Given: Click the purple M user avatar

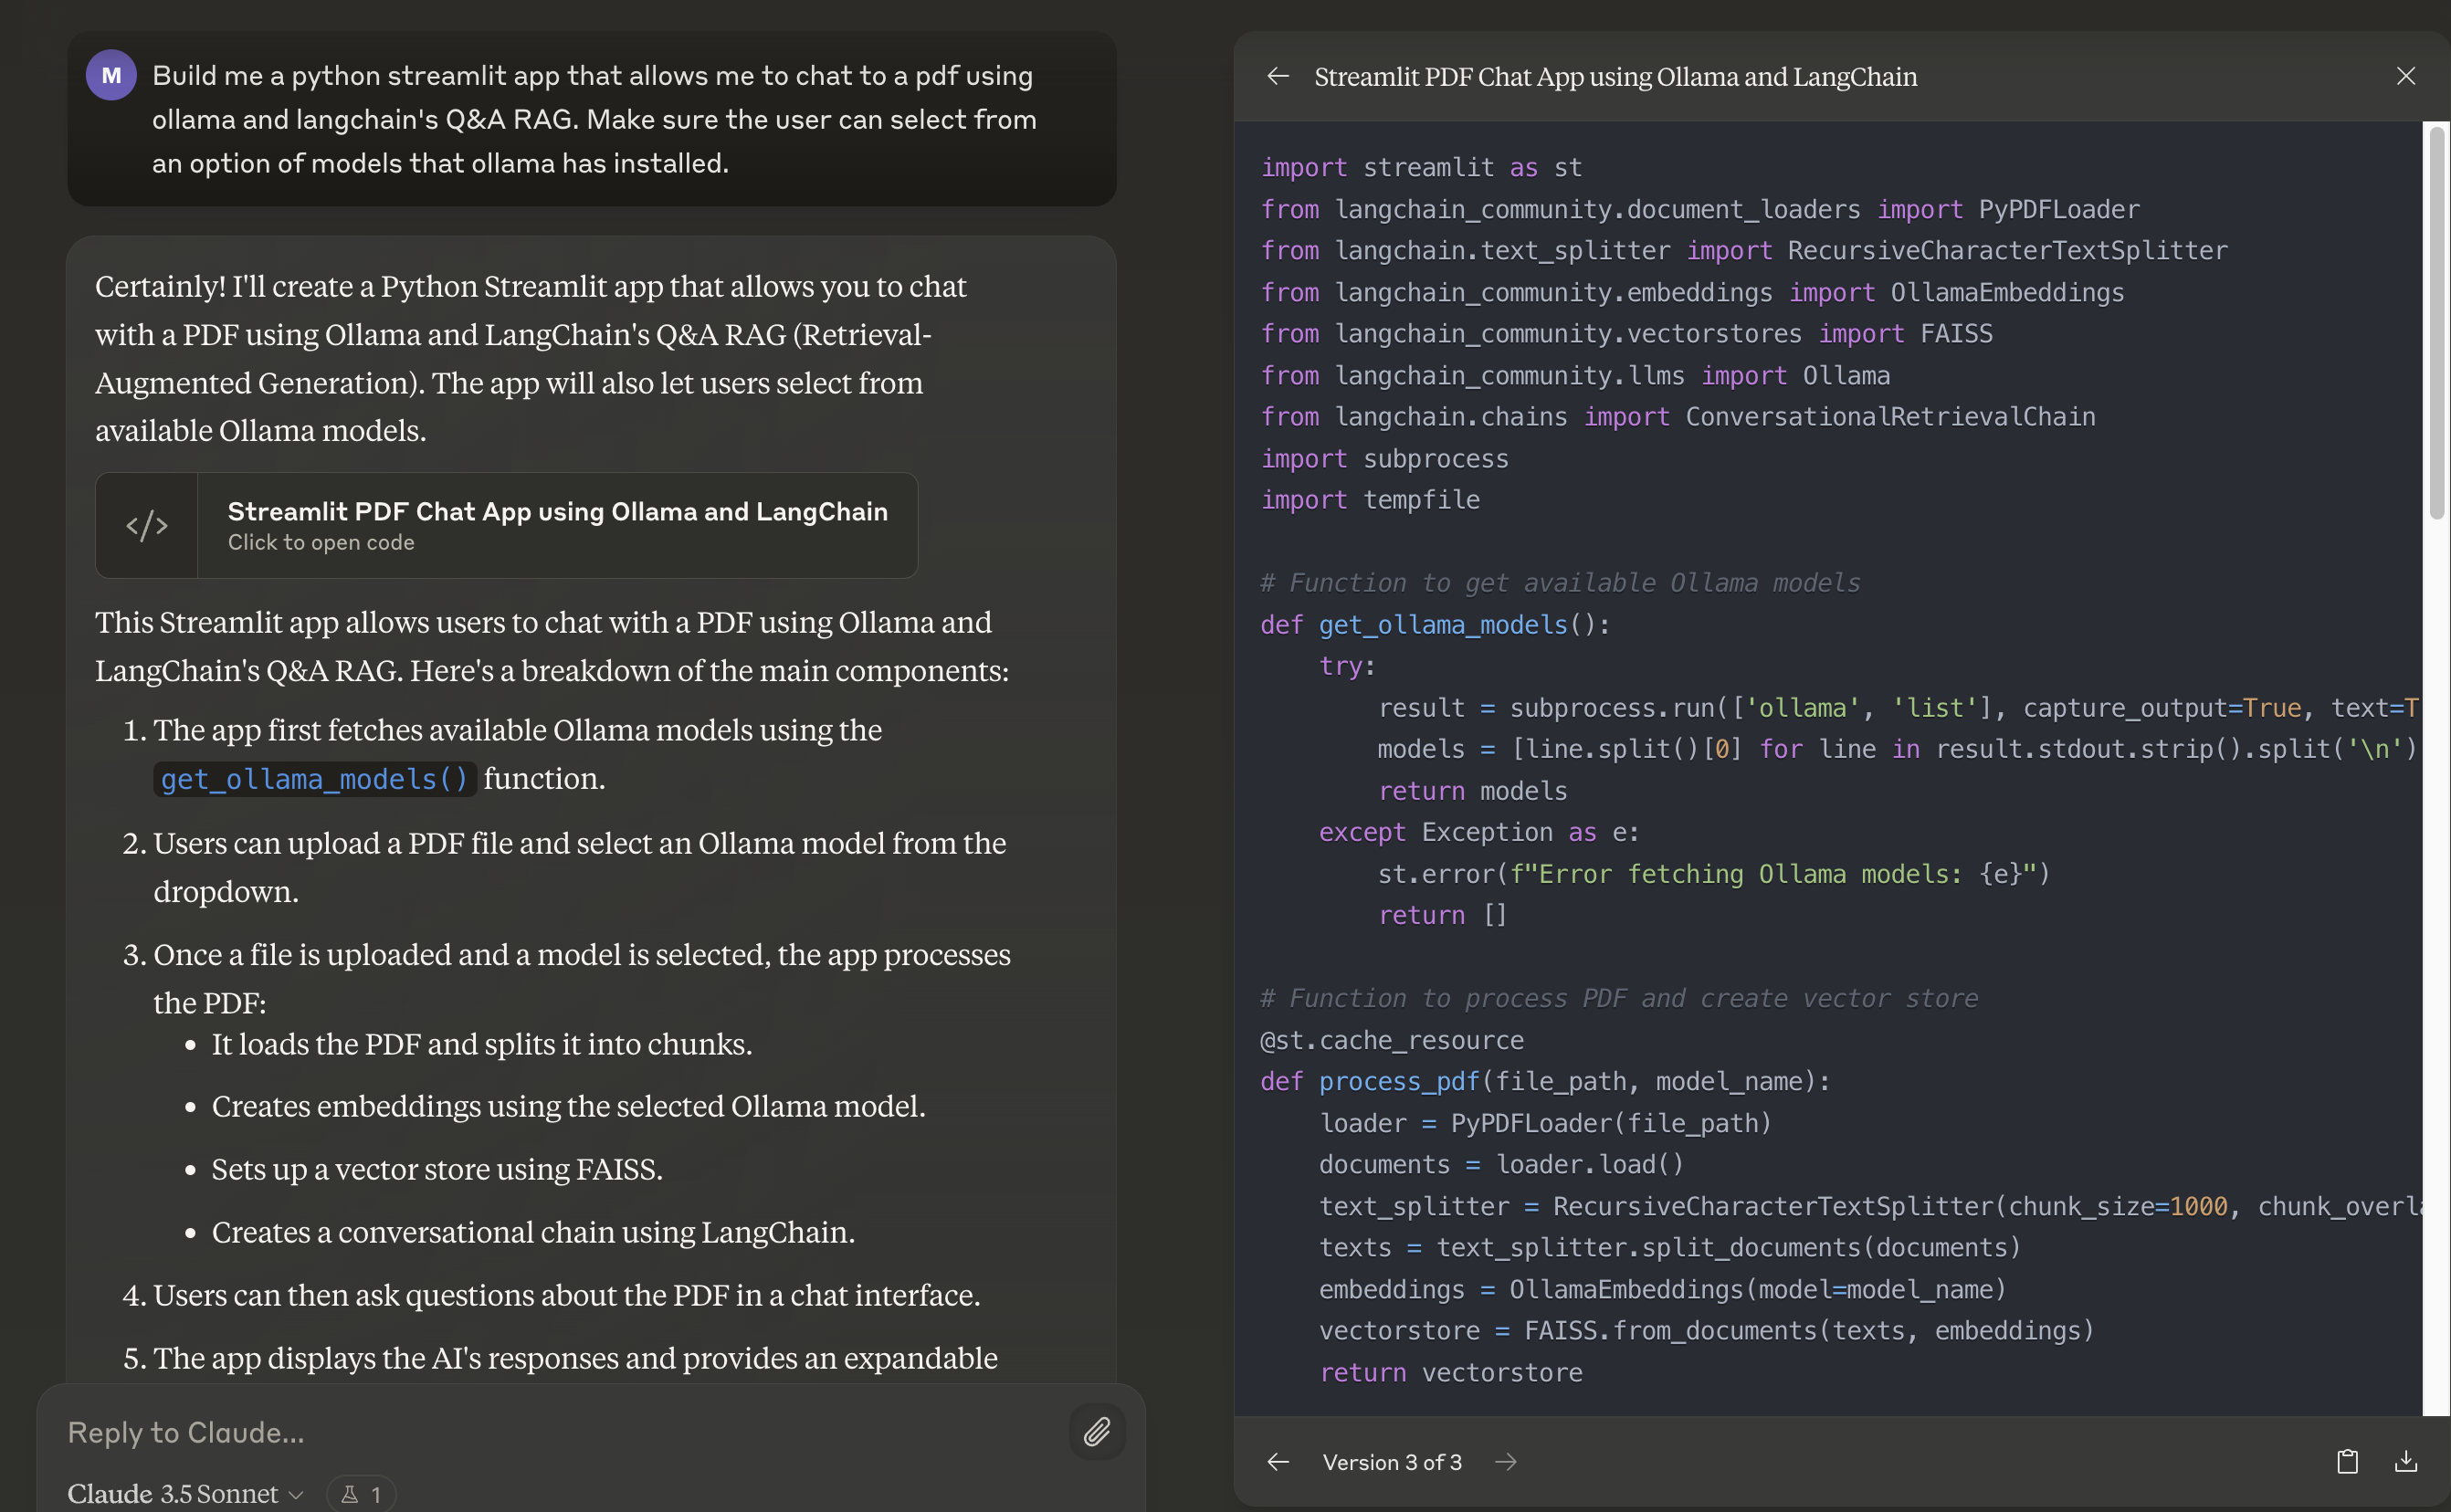Looking at the screenshot, I should coord(111,76).
